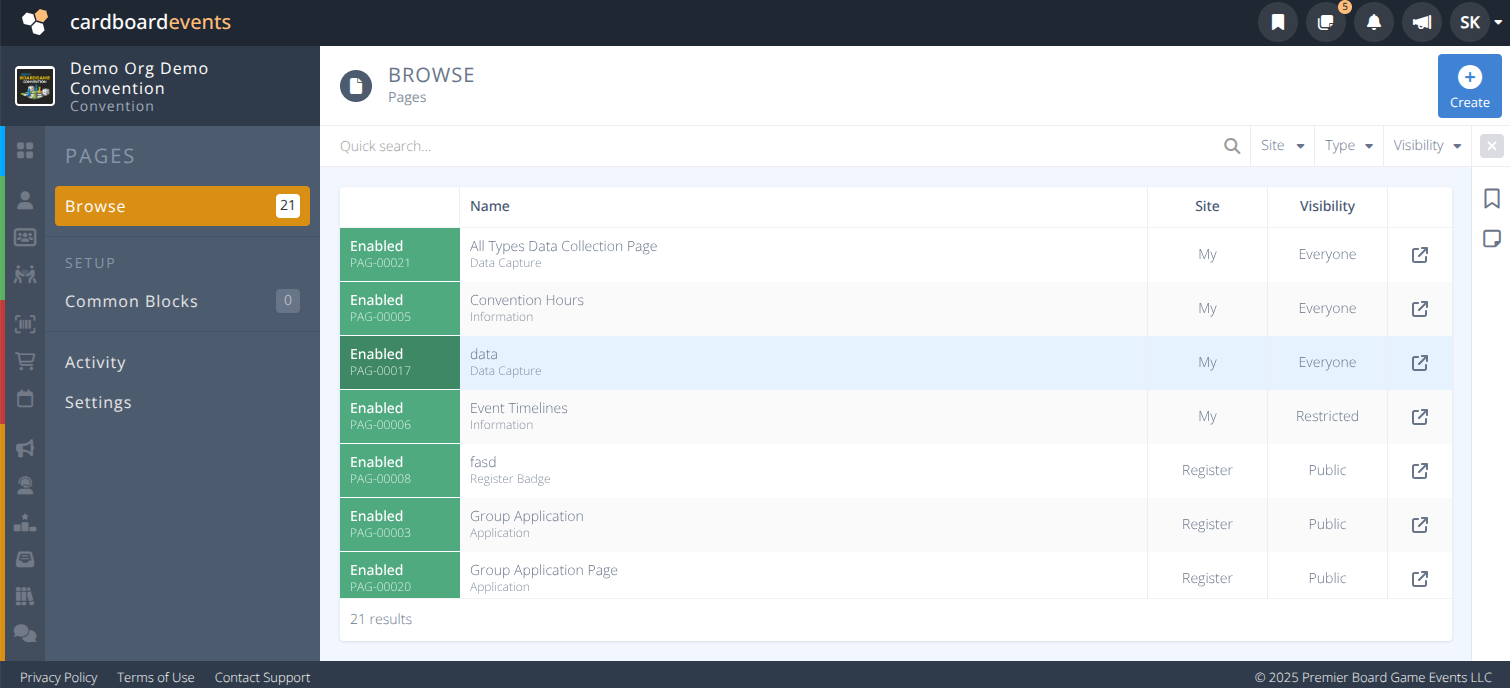Open notifications via the bell icon
The image size is (1510, 688).
[1373, 21]
